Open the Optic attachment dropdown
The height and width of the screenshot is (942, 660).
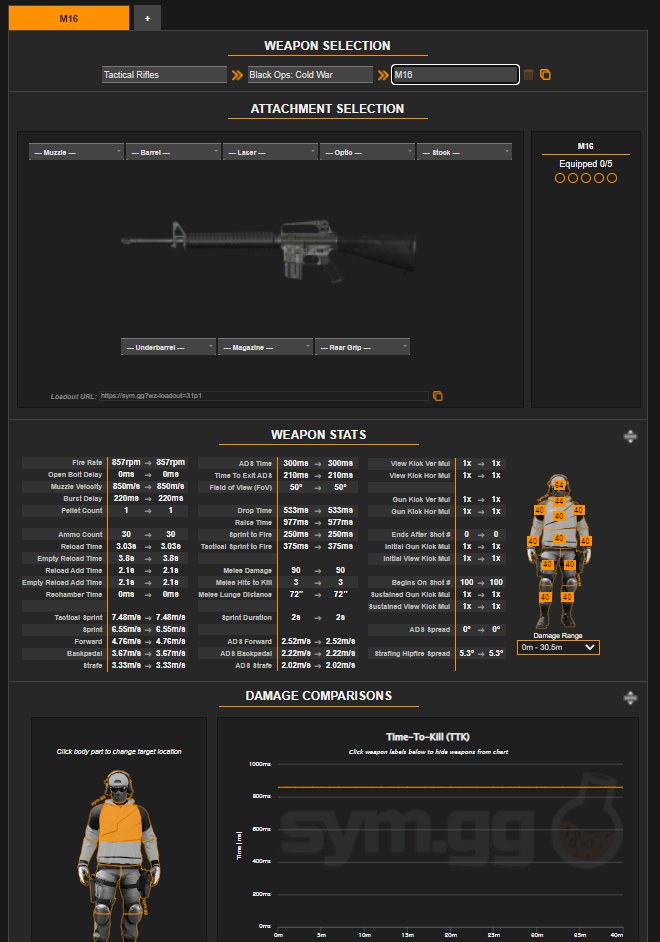tap(368, 152)
